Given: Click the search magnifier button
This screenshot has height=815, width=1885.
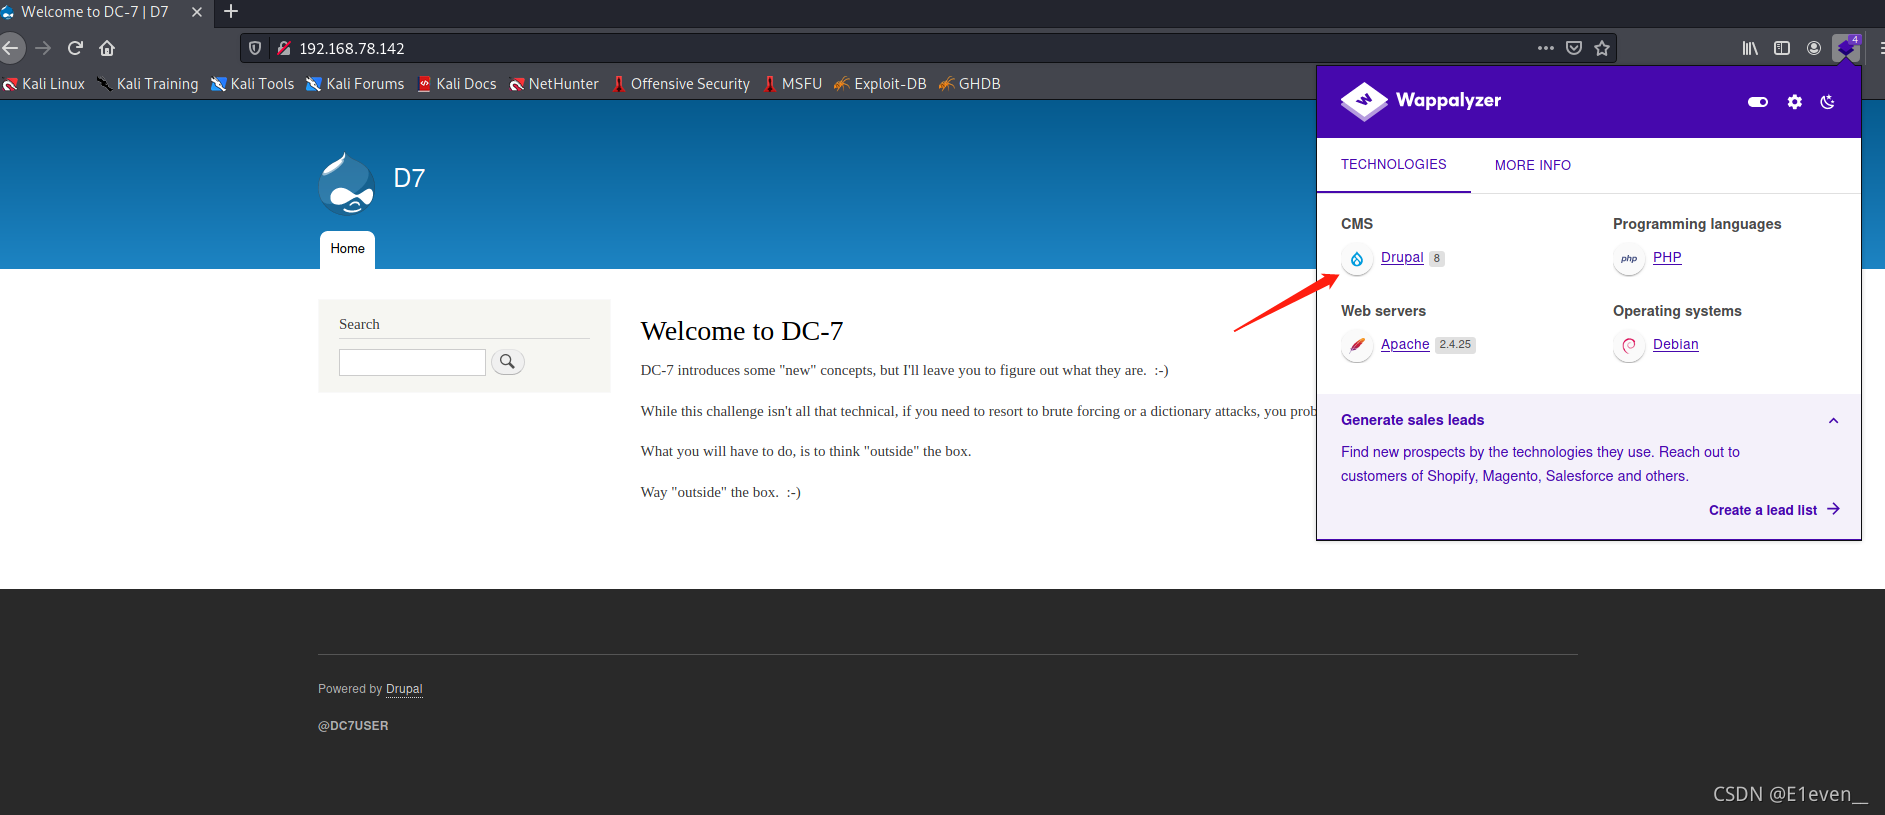Looking at the screenshot, I should click(508, 362).
